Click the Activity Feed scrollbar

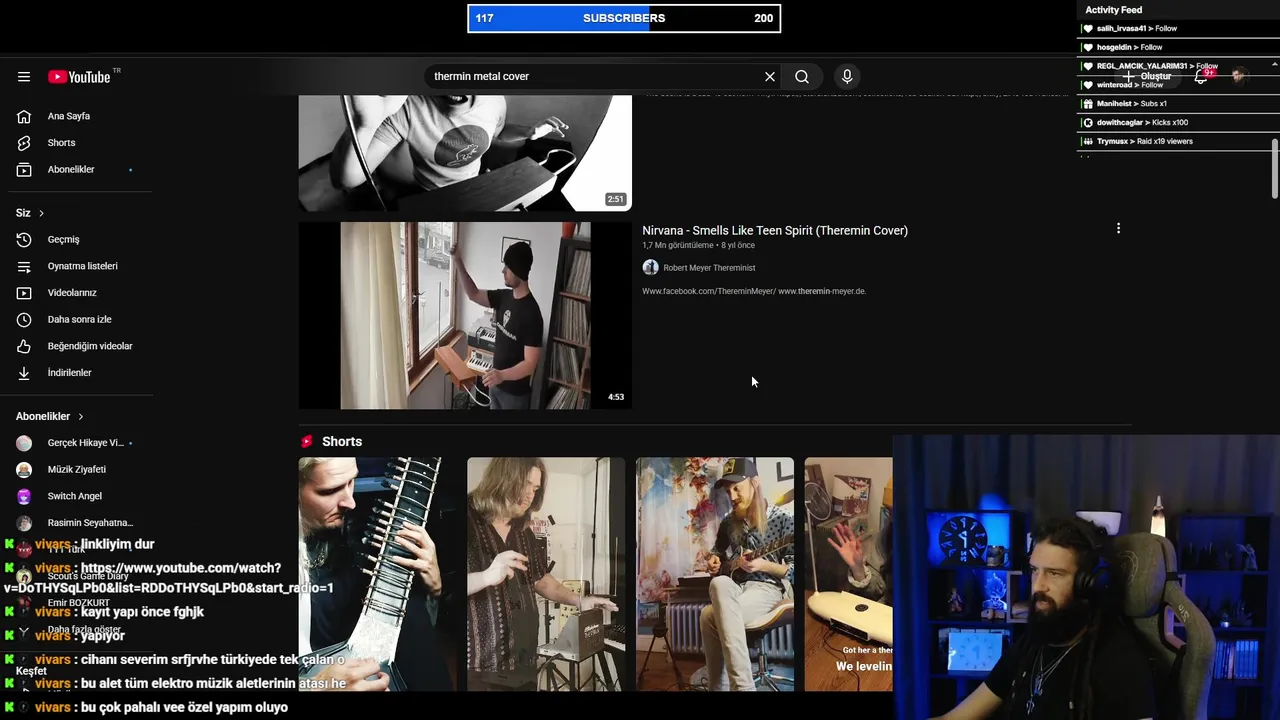tap(1275, 168)
